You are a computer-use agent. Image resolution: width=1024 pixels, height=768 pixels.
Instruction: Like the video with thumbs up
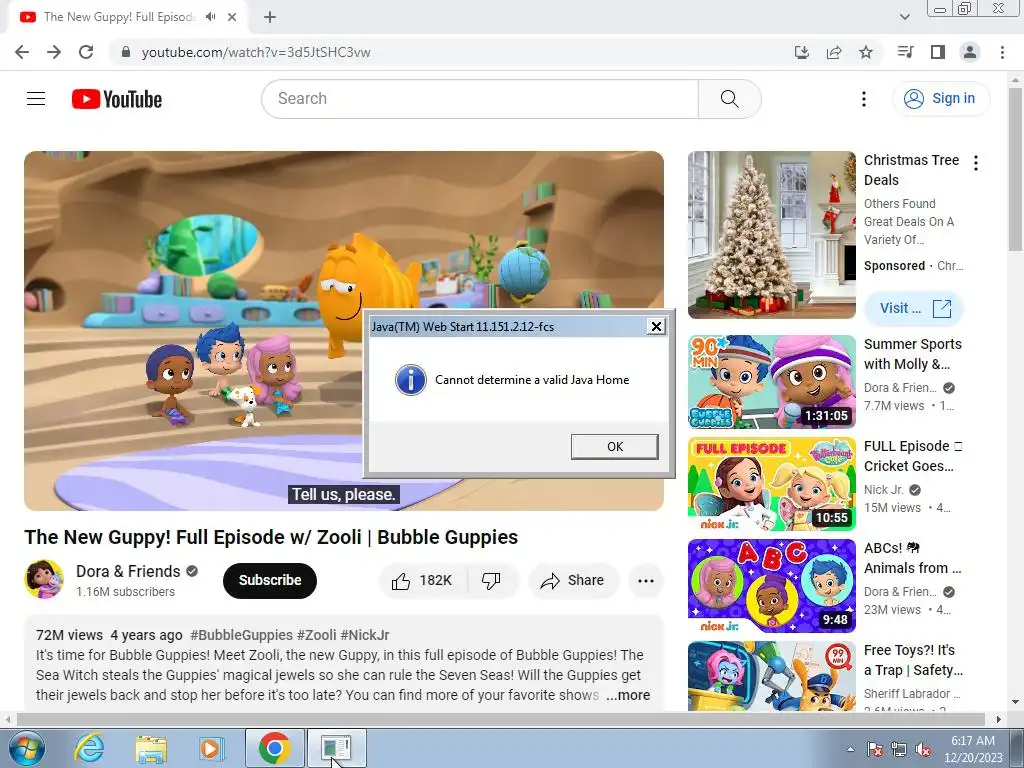coord(423,581)
